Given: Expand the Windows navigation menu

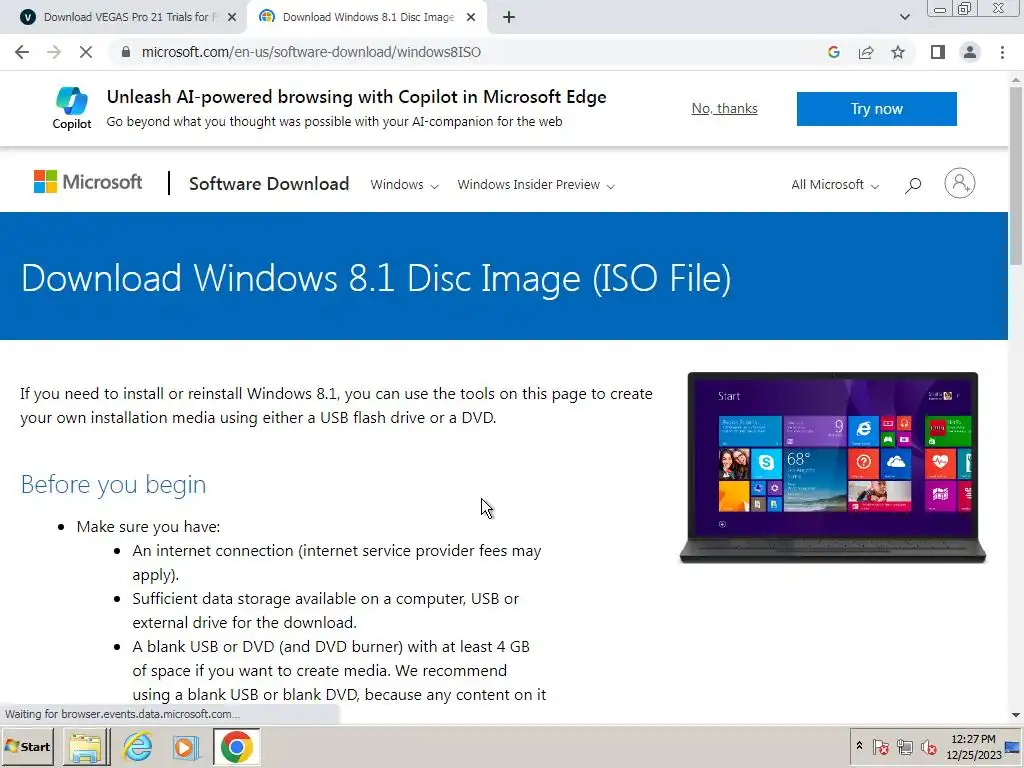Looking at the screenshot, I should coord(404,185).
